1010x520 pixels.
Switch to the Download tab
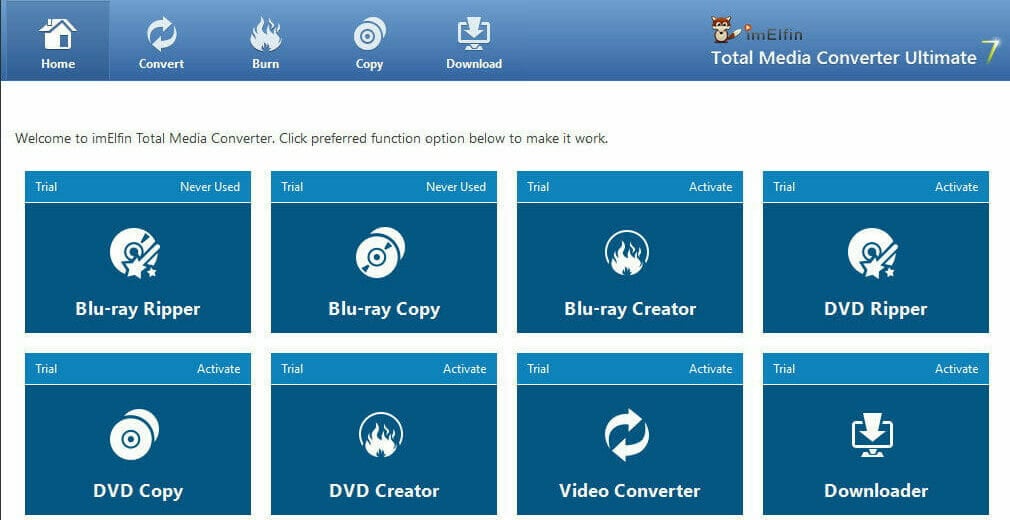pyautogui.click(x=474, y=41)
